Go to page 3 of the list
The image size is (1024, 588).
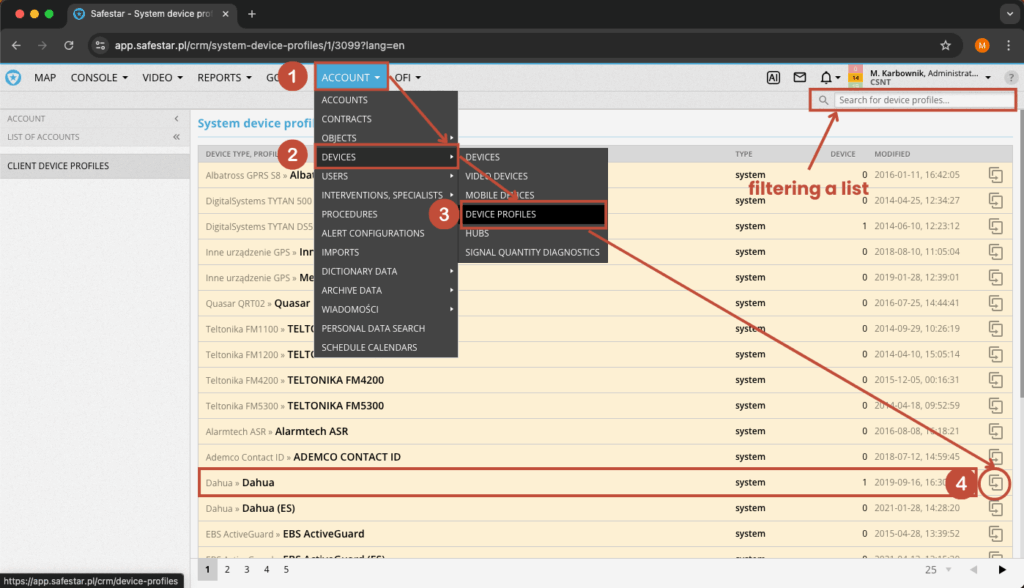pyautogui.click(x=247, y=570)
